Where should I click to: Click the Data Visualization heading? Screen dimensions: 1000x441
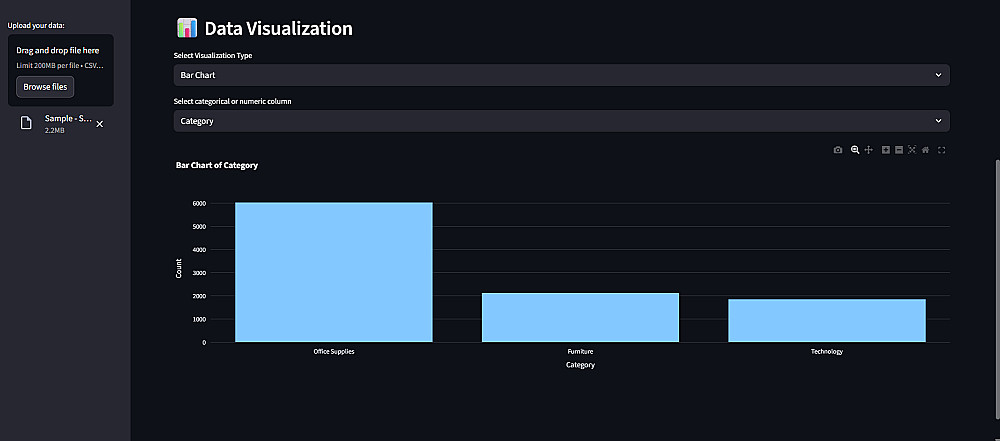click(x=278, y=28)
